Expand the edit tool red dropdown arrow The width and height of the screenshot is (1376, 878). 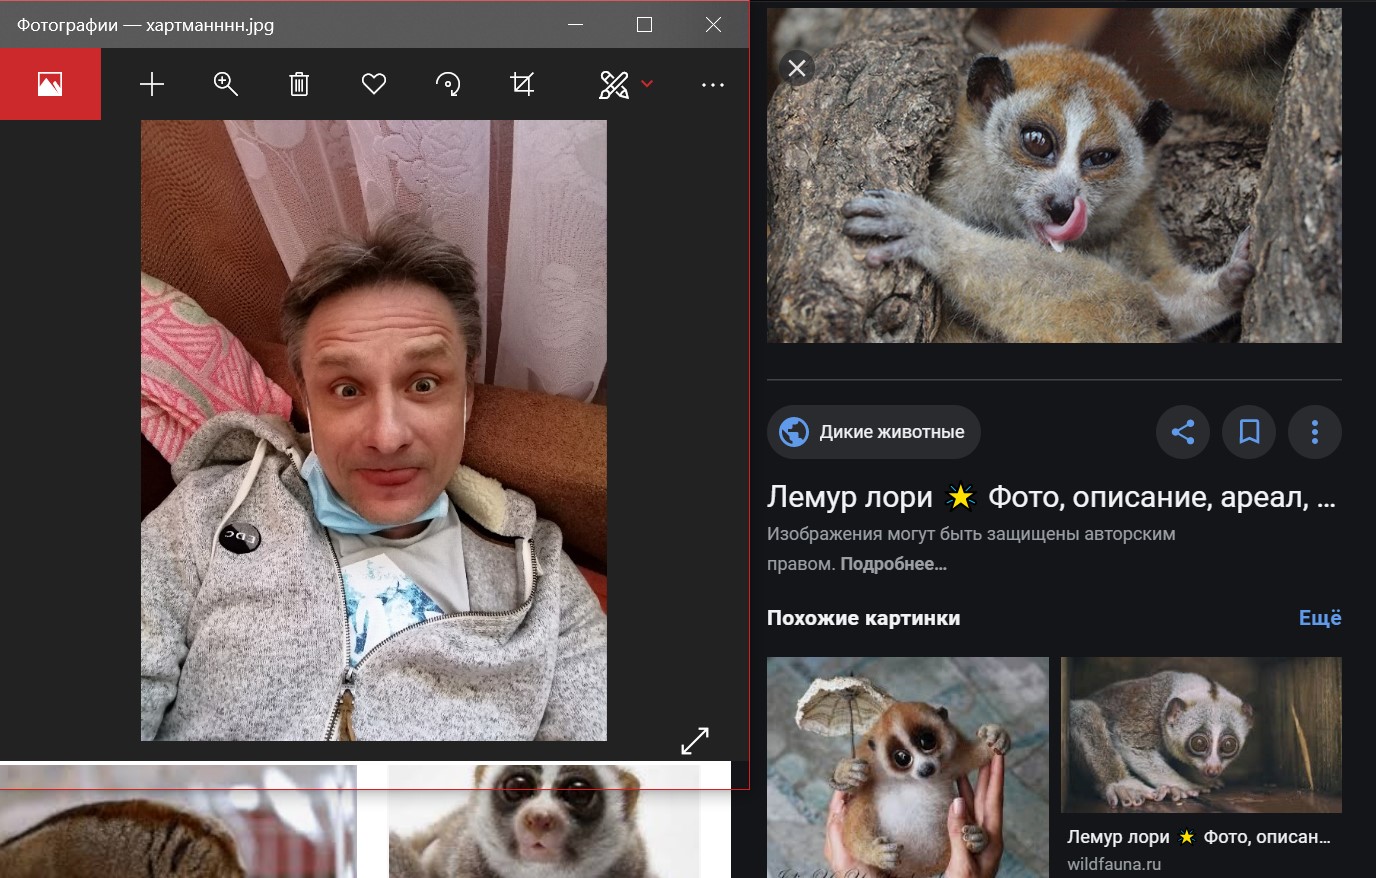(647, 84)
